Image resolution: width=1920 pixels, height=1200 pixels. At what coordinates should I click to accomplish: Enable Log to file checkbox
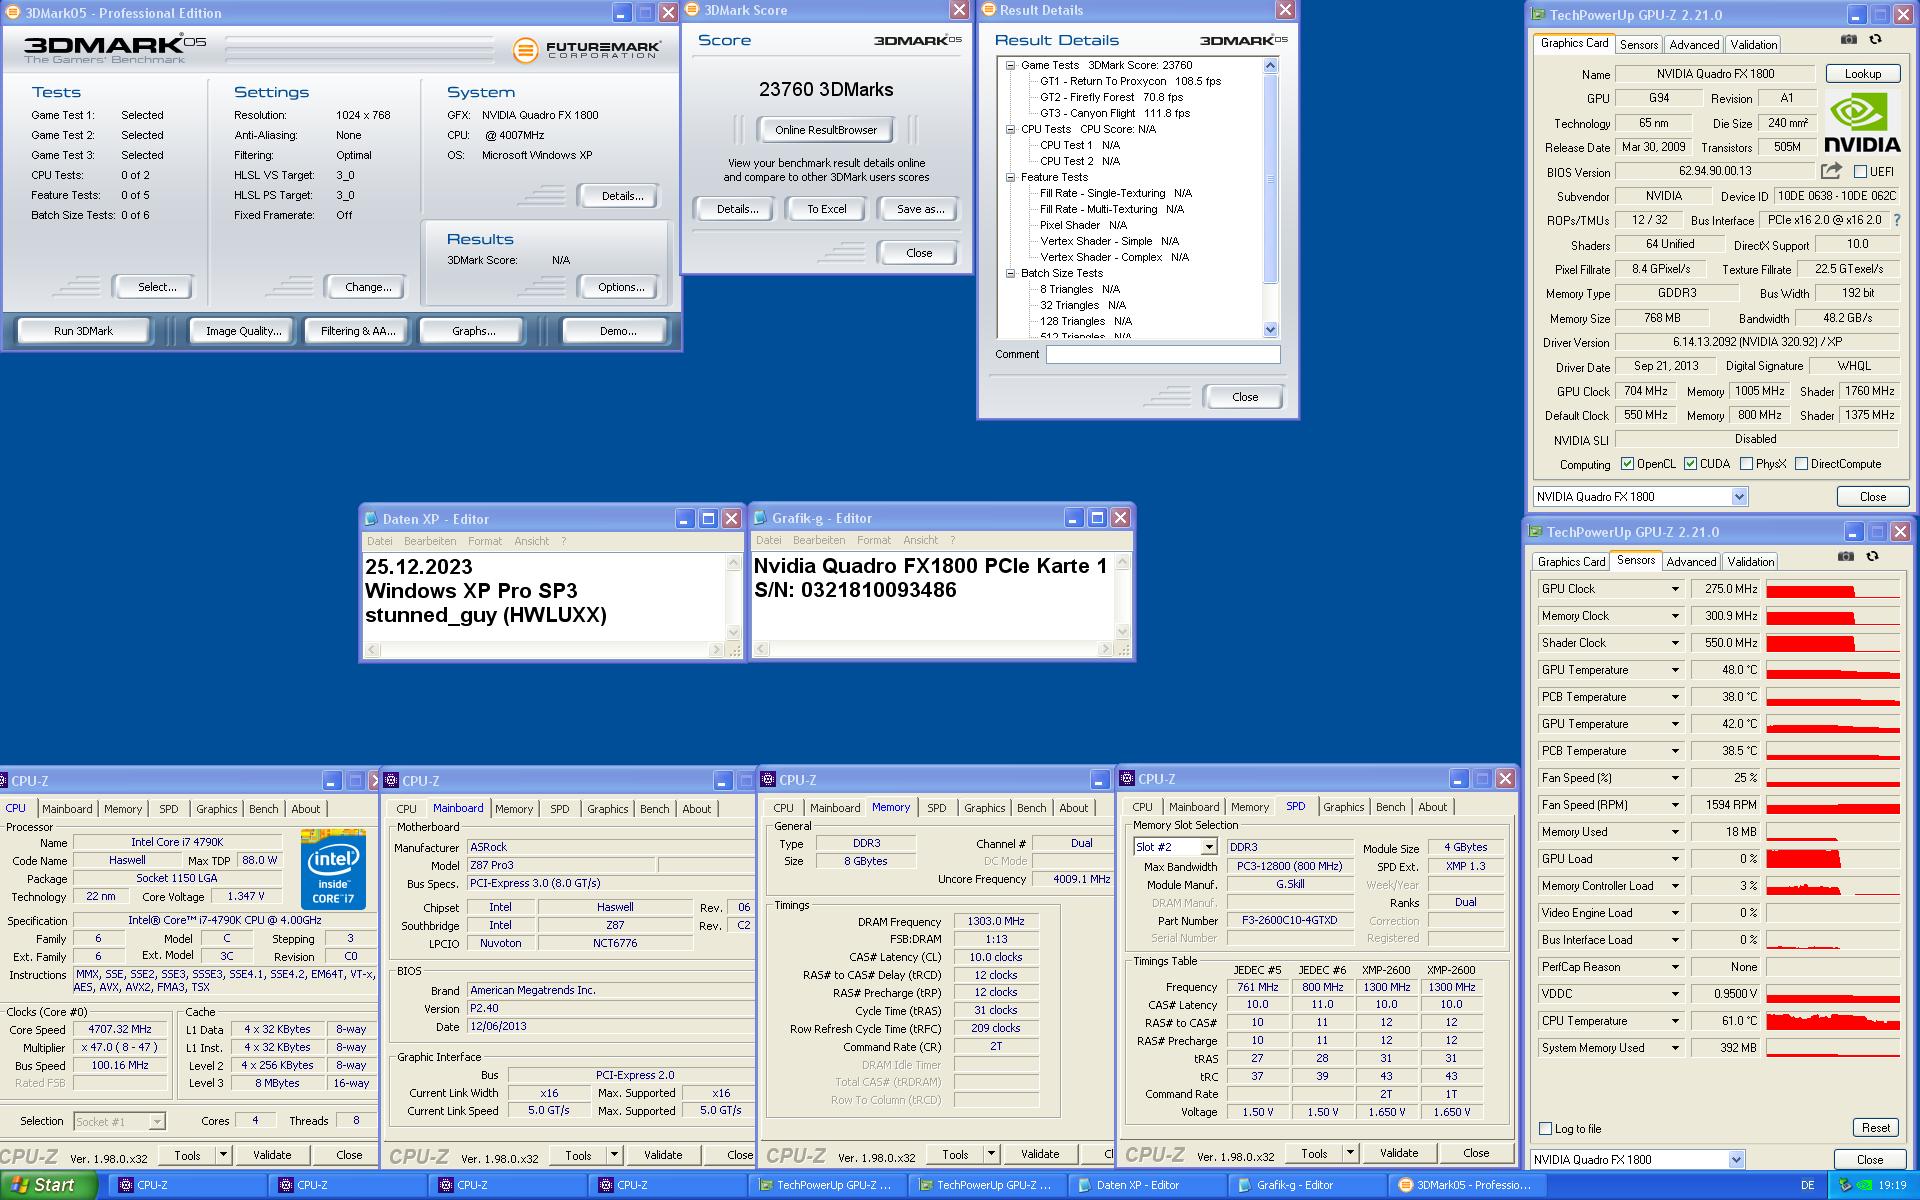[x=1545, y=1129]
